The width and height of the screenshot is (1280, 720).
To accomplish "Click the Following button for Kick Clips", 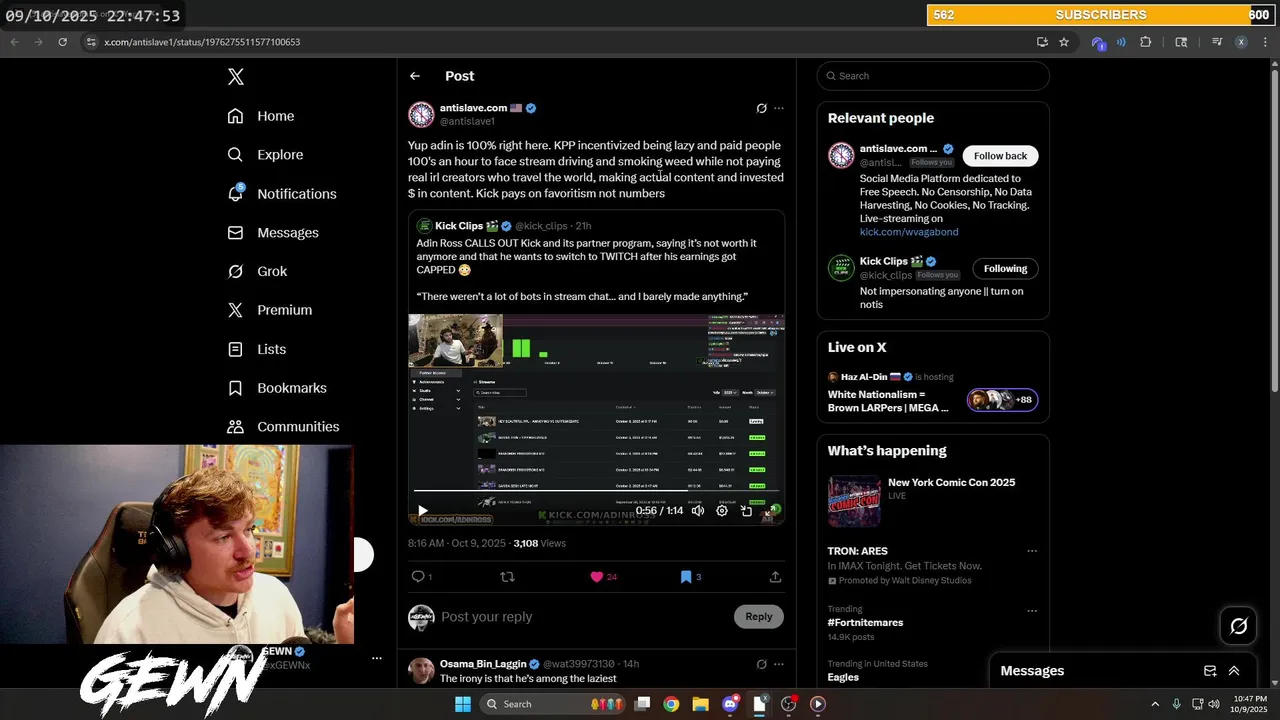I will (1005, 269).
